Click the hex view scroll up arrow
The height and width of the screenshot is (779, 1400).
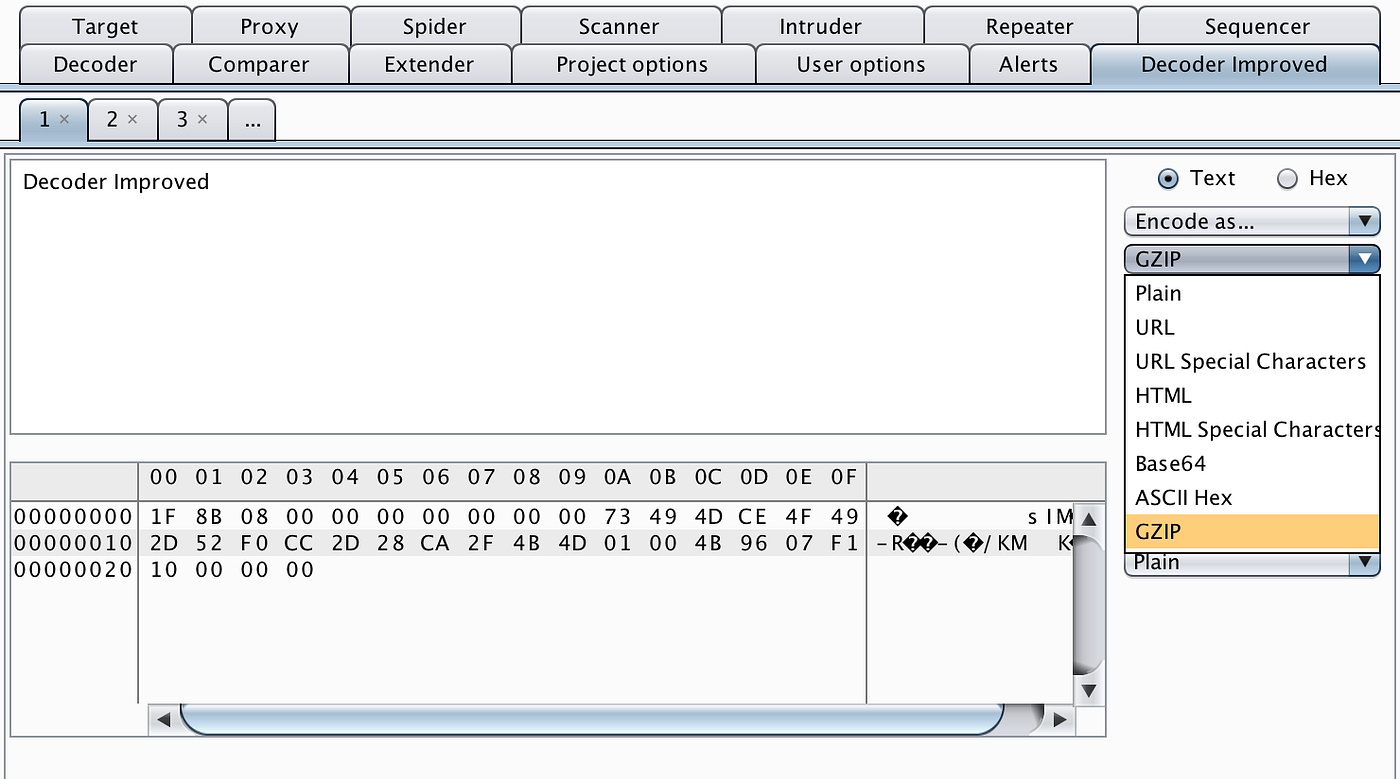pos(1089,520)
